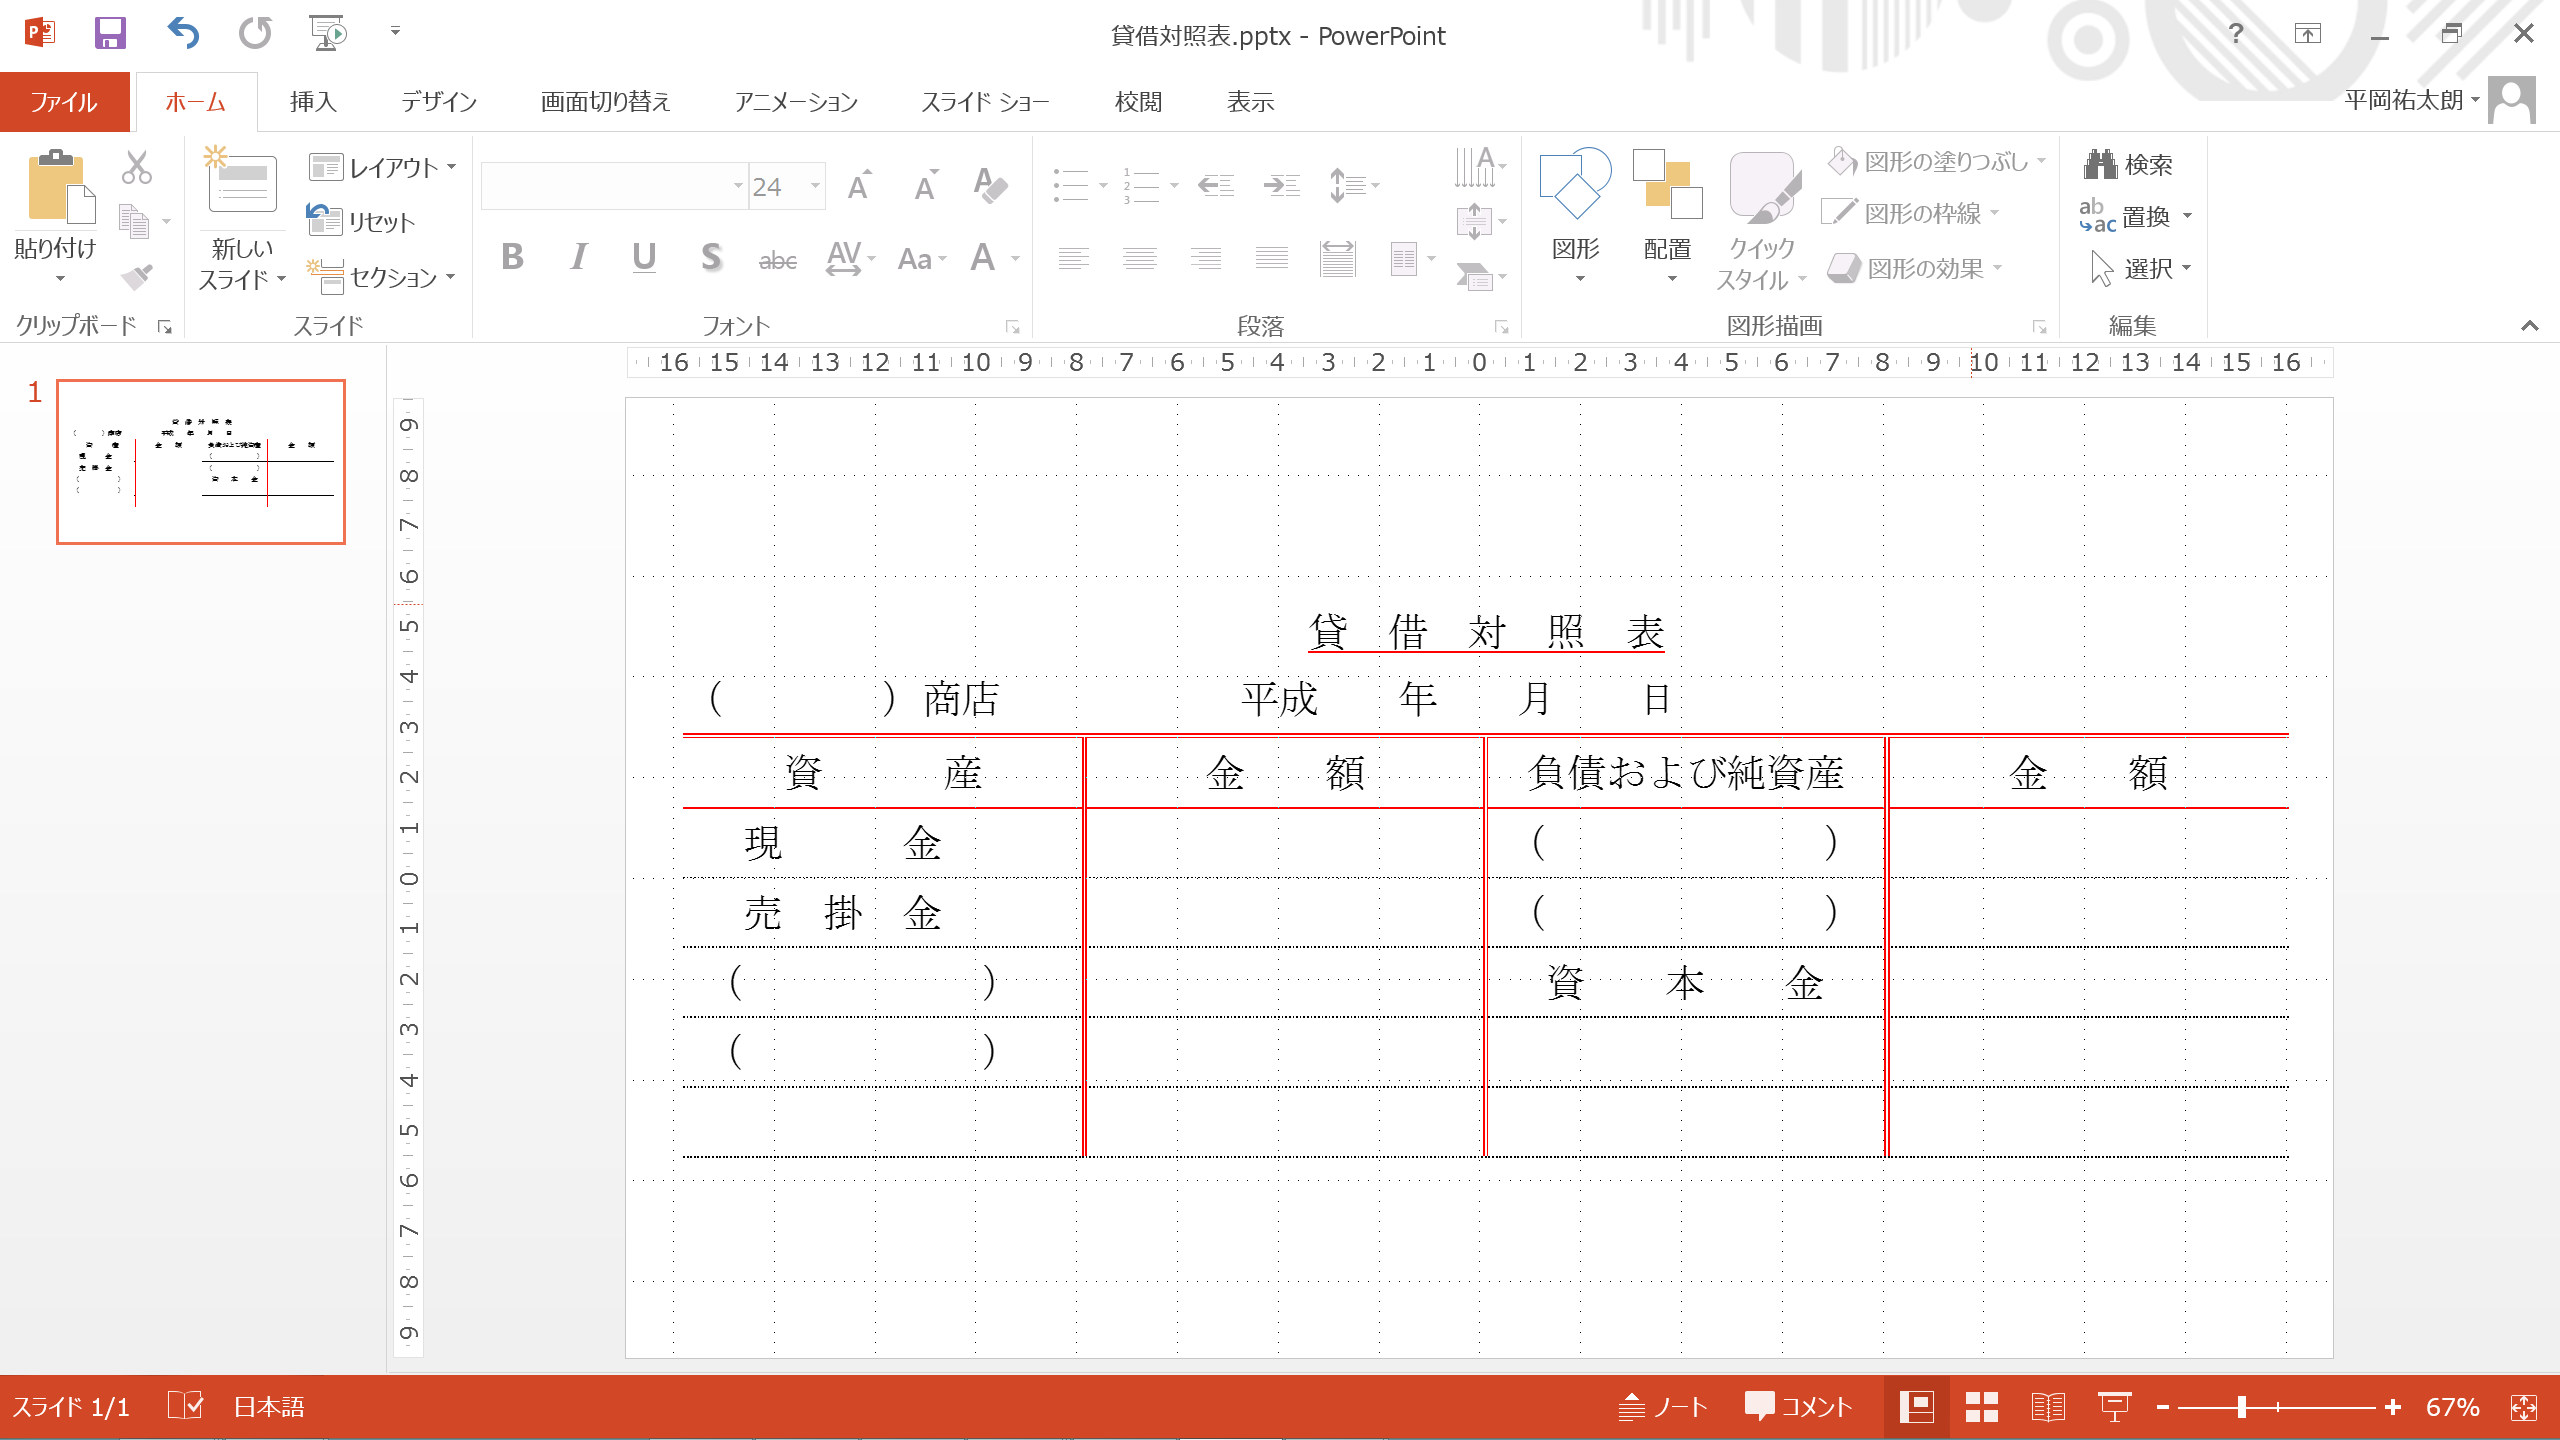Switch to slide sorter view icon

coord(1981,1407)
